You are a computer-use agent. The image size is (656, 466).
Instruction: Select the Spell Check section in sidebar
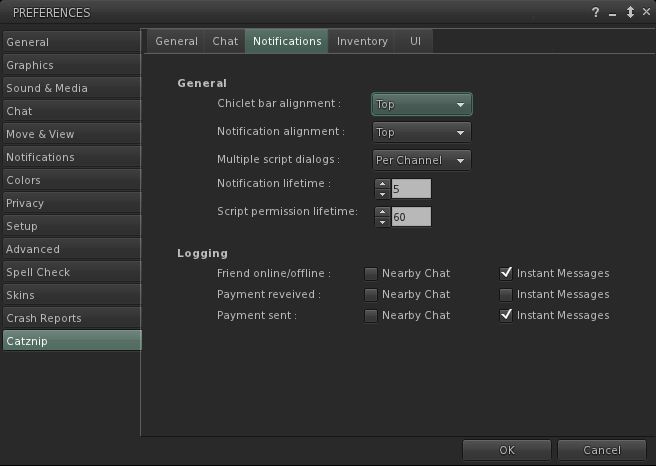(x=71, y=272)
